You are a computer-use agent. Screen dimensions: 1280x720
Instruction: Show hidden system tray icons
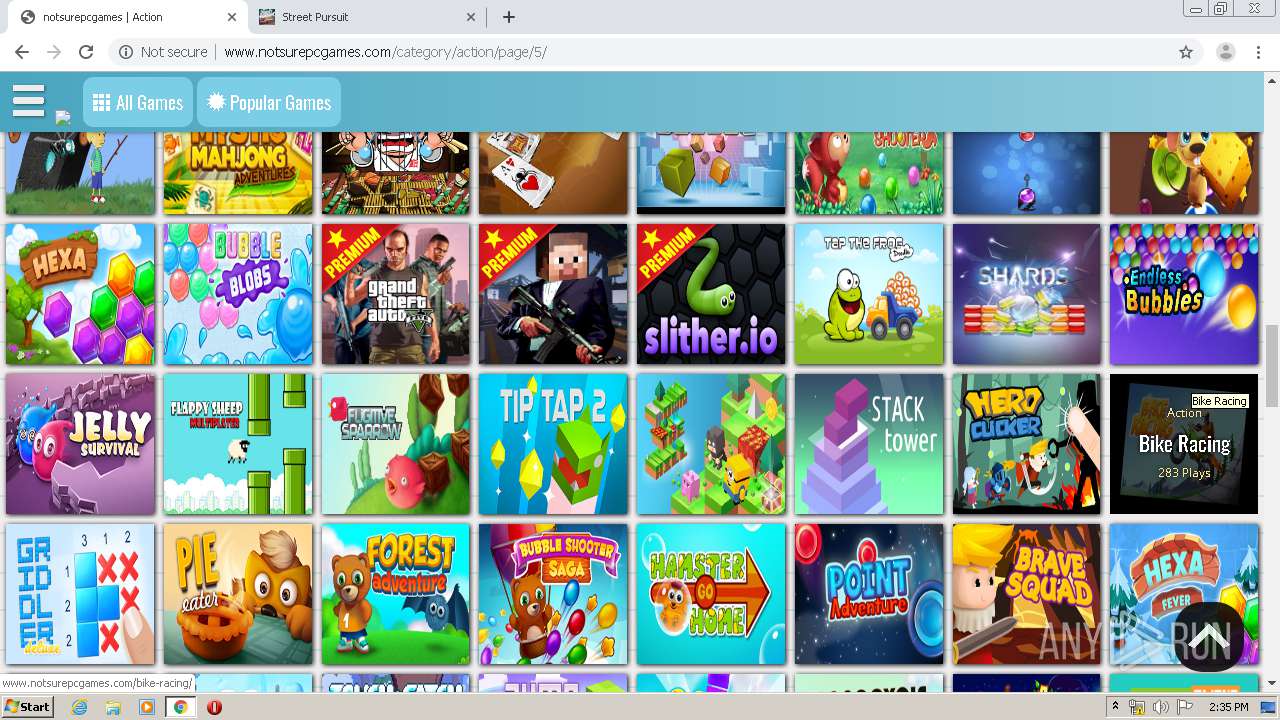coord(1116,707)
